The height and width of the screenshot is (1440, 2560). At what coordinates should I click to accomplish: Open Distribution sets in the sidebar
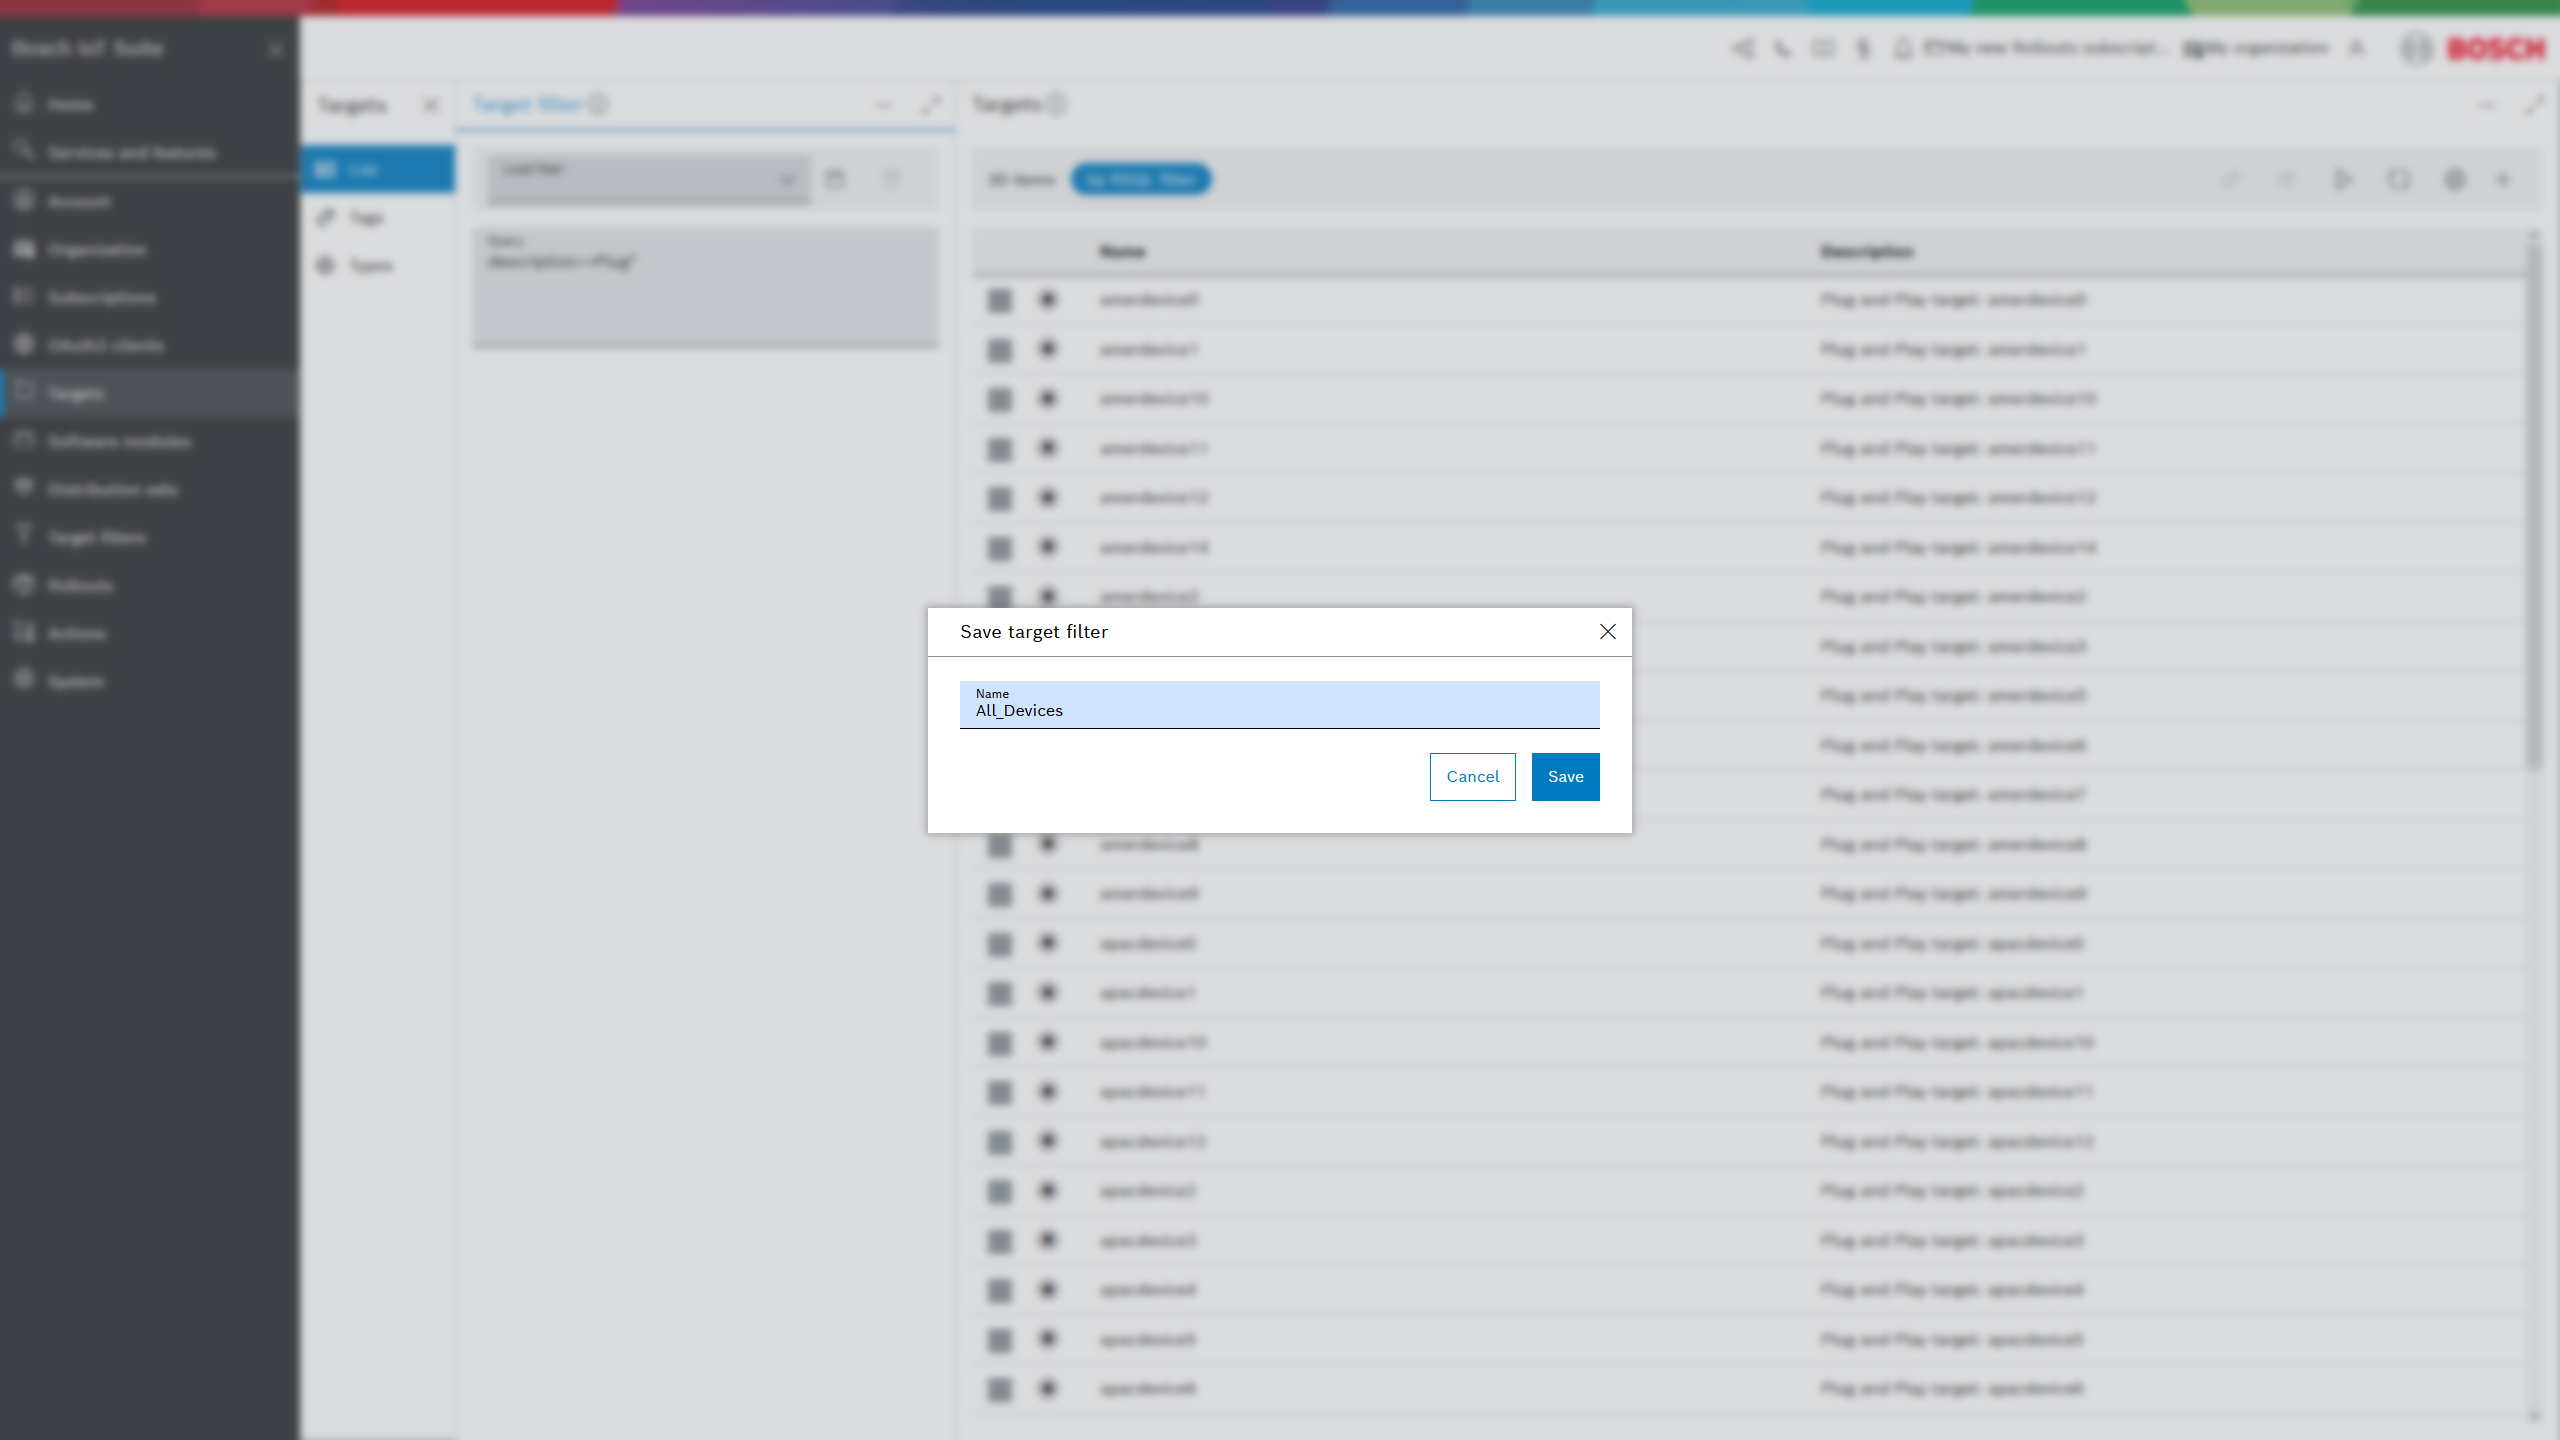pyautogui.click(x=112, y=489)
